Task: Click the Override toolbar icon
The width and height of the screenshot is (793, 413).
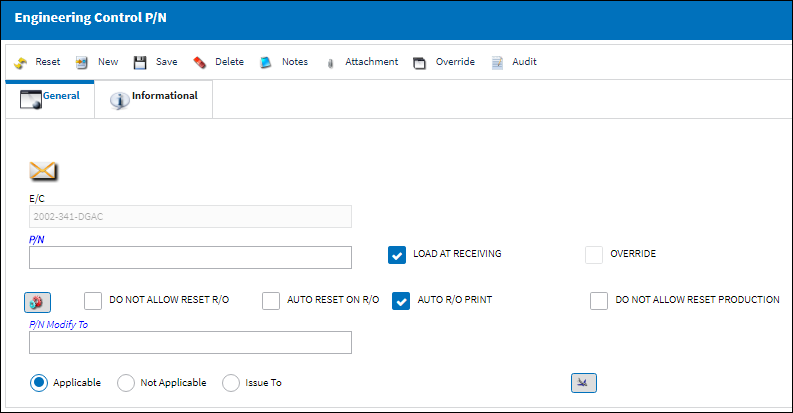Action: point(419,63)
